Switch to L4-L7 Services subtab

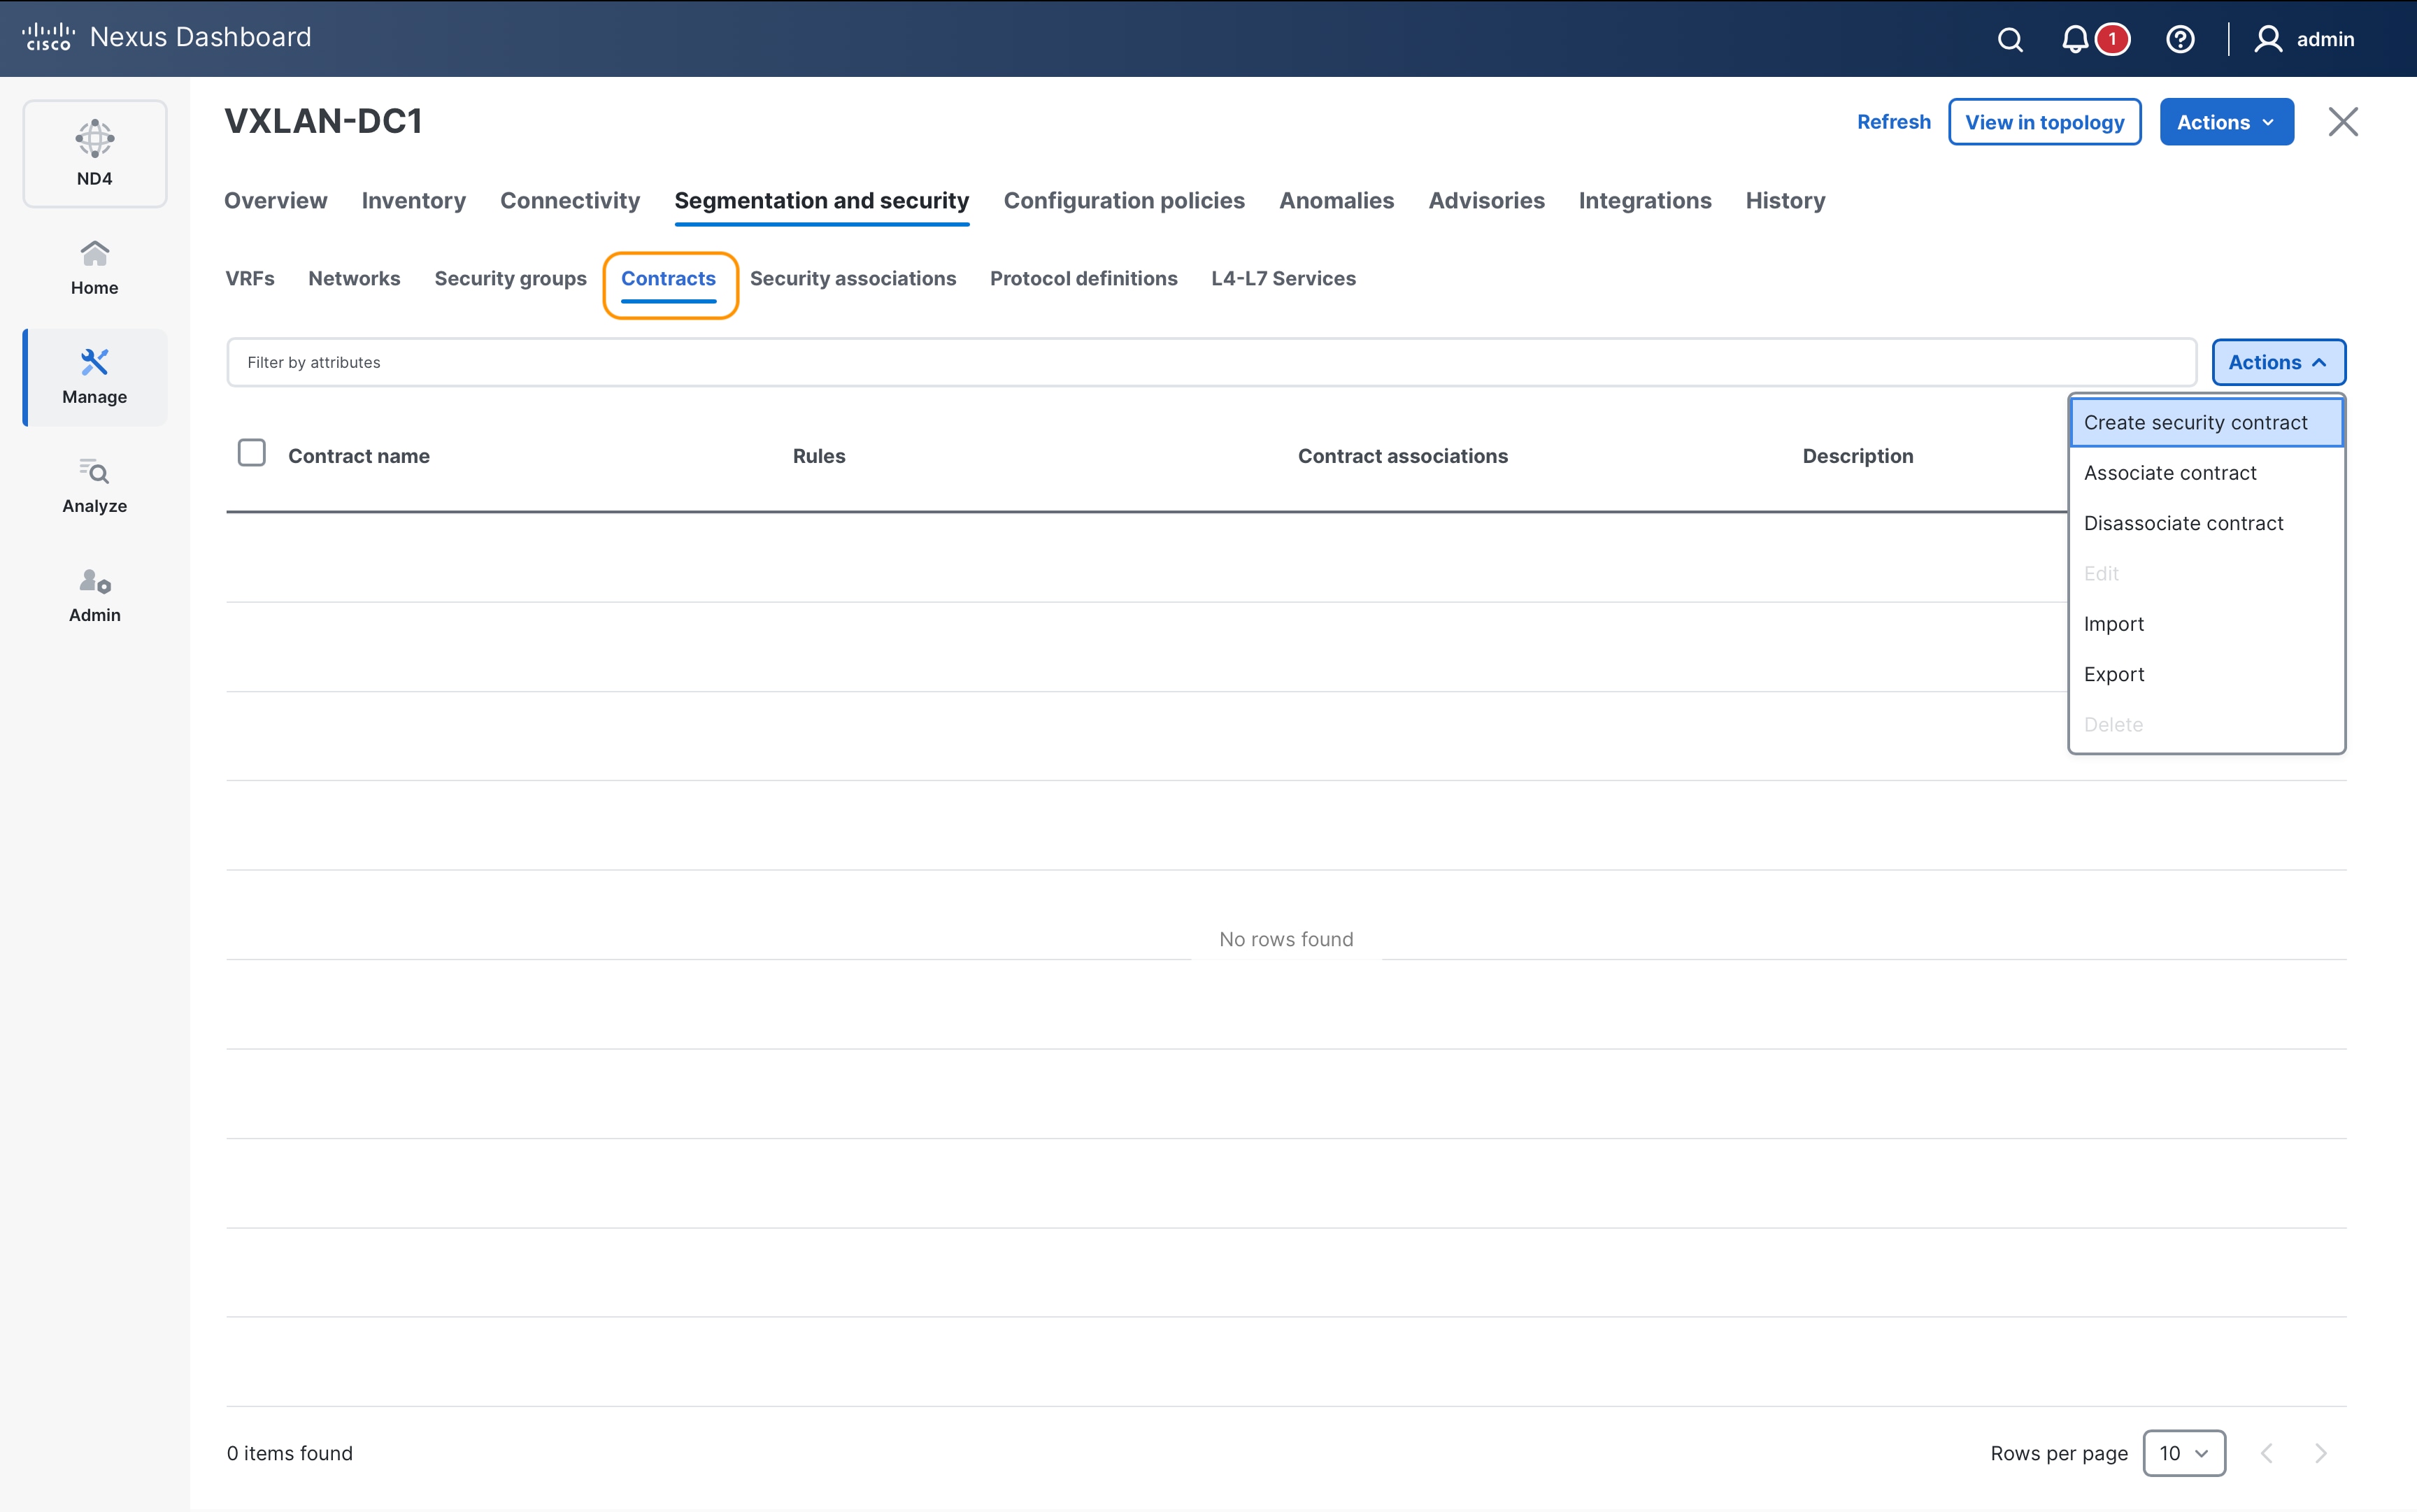[1283, 278]
